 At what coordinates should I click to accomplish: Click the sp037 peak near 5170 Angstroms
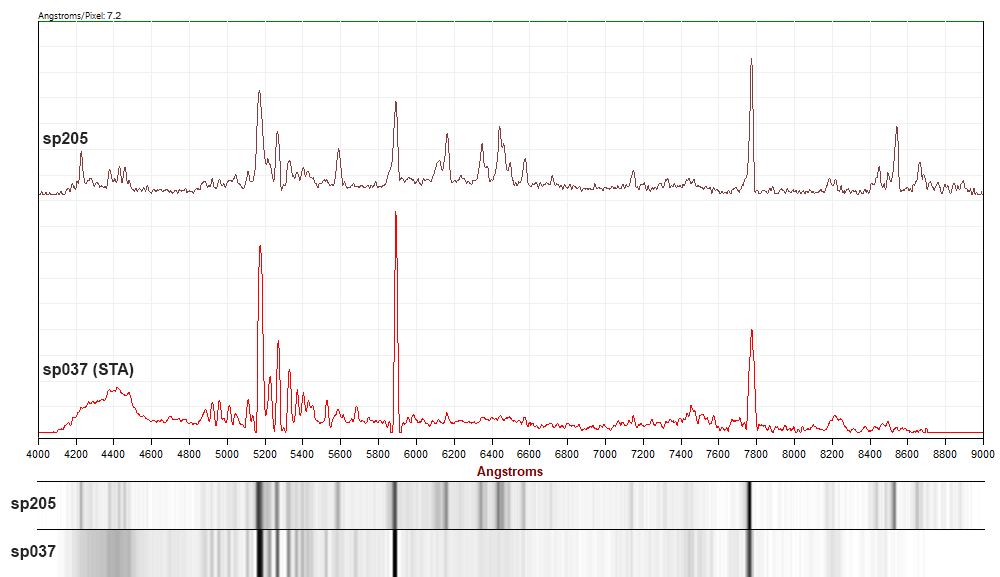coord(260,248)
